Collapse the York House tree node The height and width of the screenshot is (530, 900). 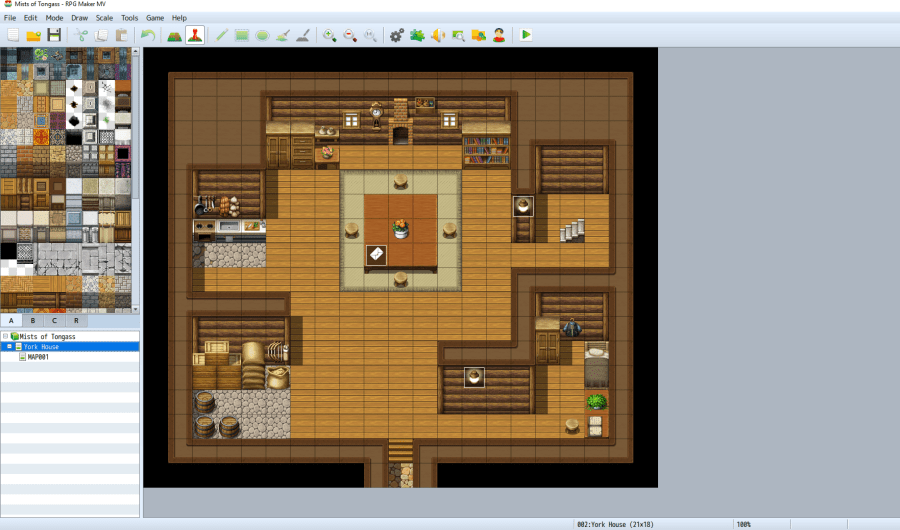[9, 347]
